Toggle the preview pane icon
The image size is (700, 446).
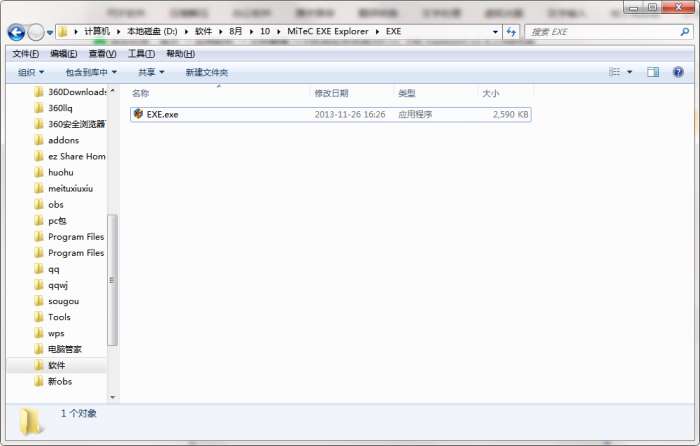tap(653, 72)
